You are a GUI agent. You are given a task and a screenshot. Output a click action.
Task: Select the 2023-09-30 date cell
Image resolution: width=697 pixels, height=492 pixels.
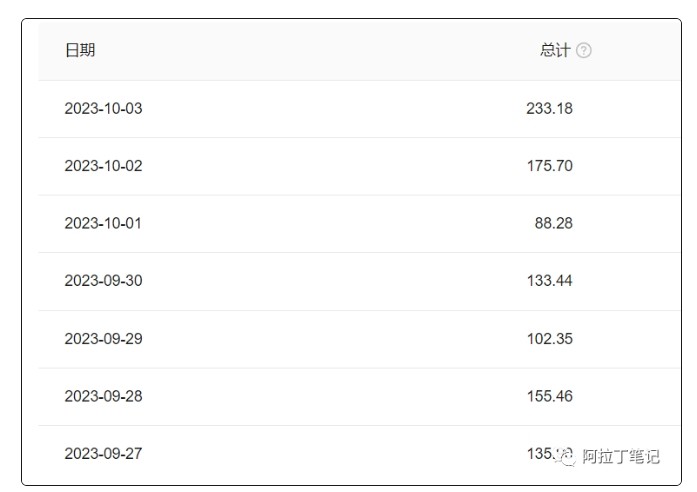(103, 280)
